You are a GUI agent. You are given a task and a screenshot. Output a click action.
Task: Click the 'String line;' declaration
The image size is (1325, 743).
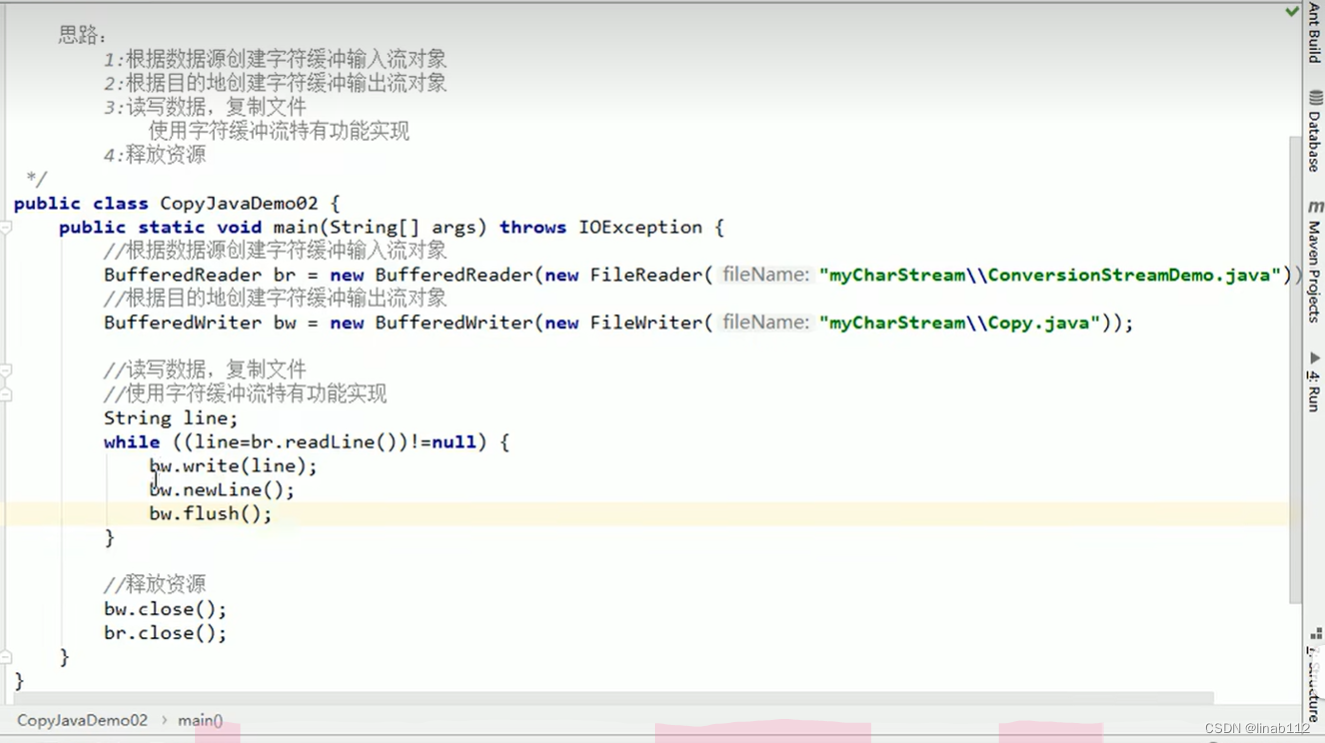171,418
